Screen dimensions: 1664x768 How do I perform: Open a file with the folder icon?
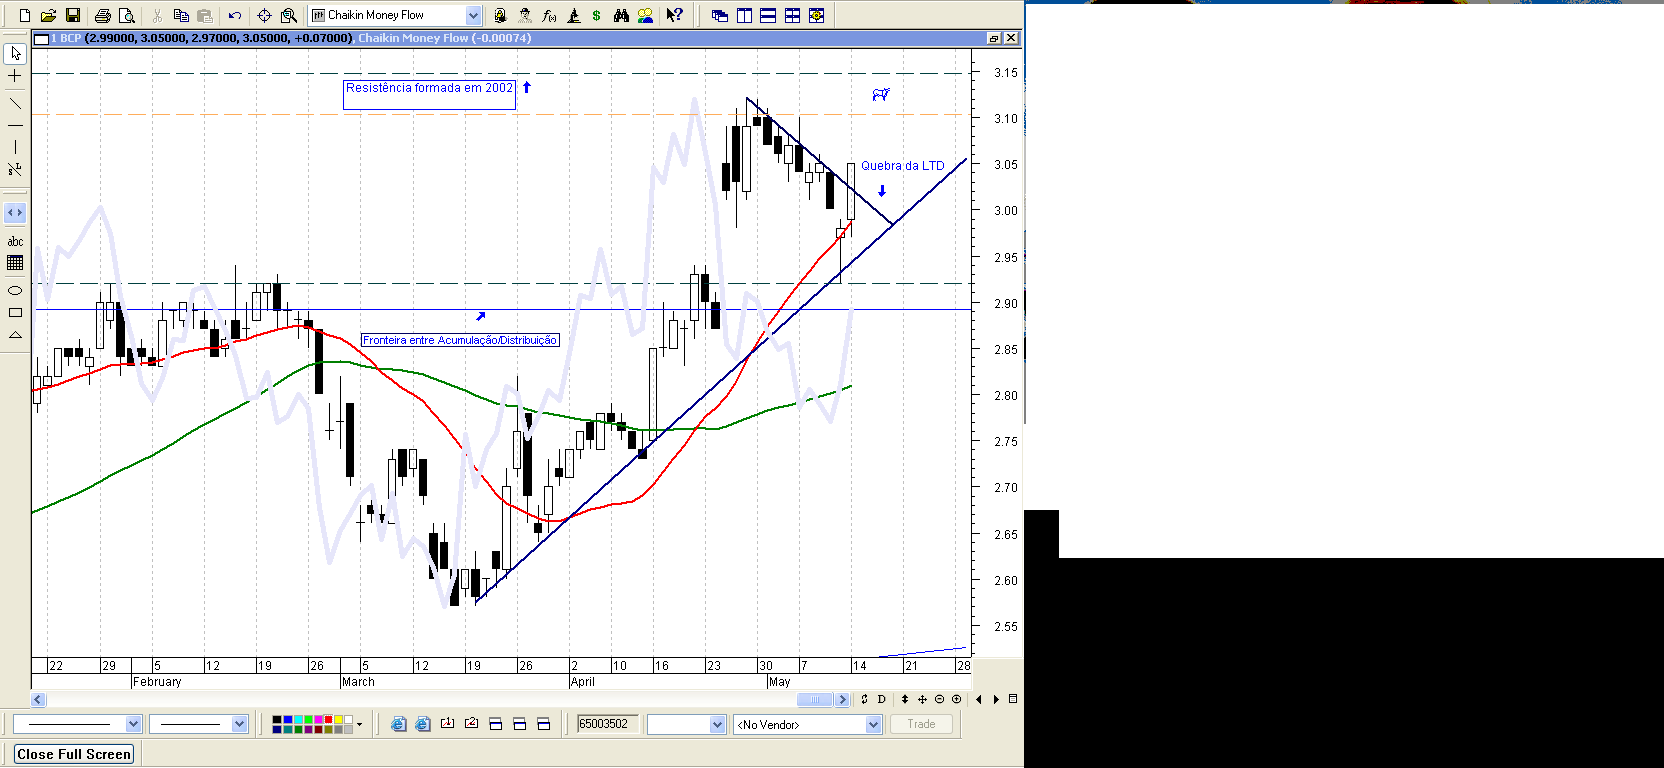click(48, 15)
